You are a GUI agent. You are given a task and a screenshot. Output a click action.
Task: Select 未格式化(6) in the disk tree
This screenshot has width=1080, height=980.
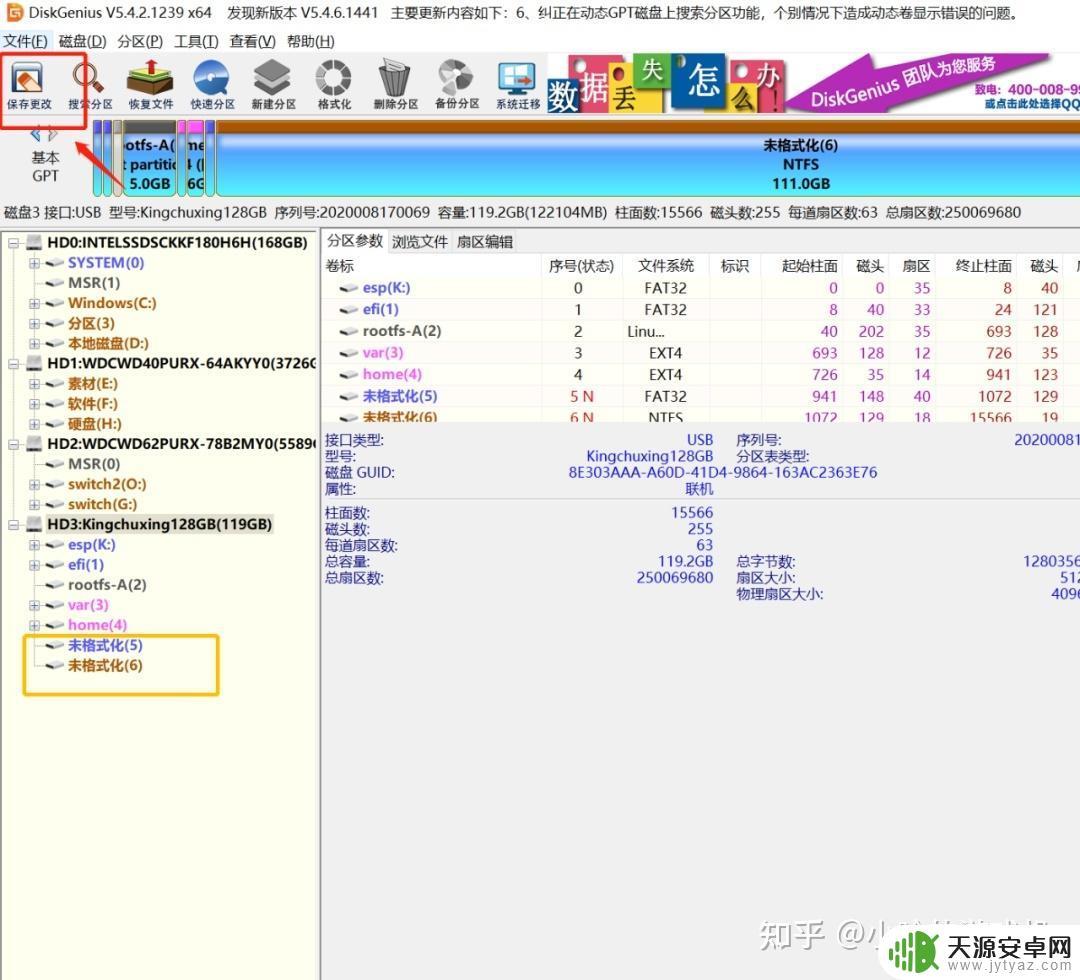pyautogui.click(x=105, y=665)
